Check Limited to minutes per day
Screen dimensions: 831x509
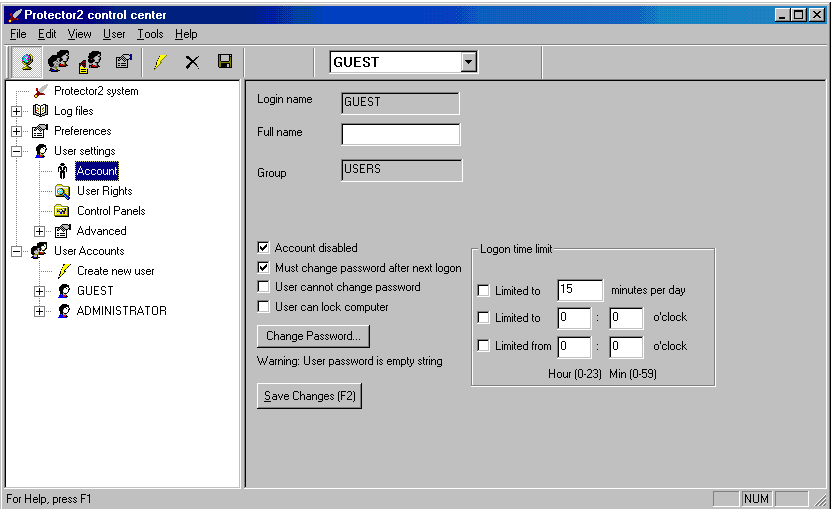click(x=483, y=291)
